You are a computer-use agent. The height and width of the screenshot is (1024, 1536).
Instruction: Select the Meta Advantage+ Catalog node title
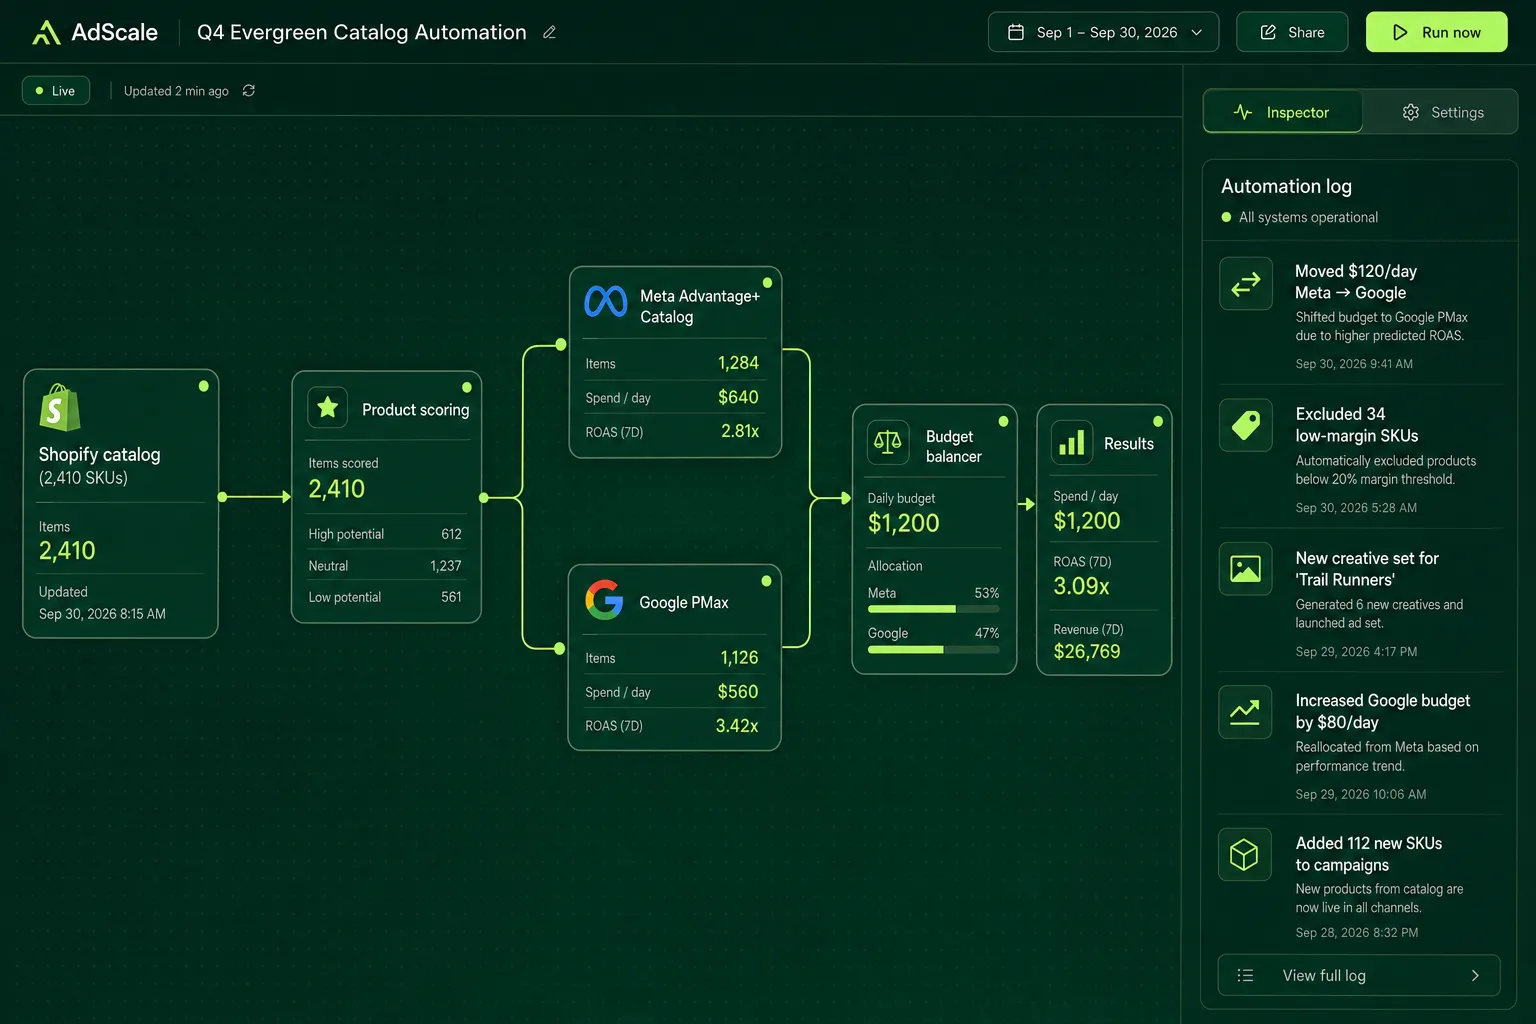(x=700, y=306)
